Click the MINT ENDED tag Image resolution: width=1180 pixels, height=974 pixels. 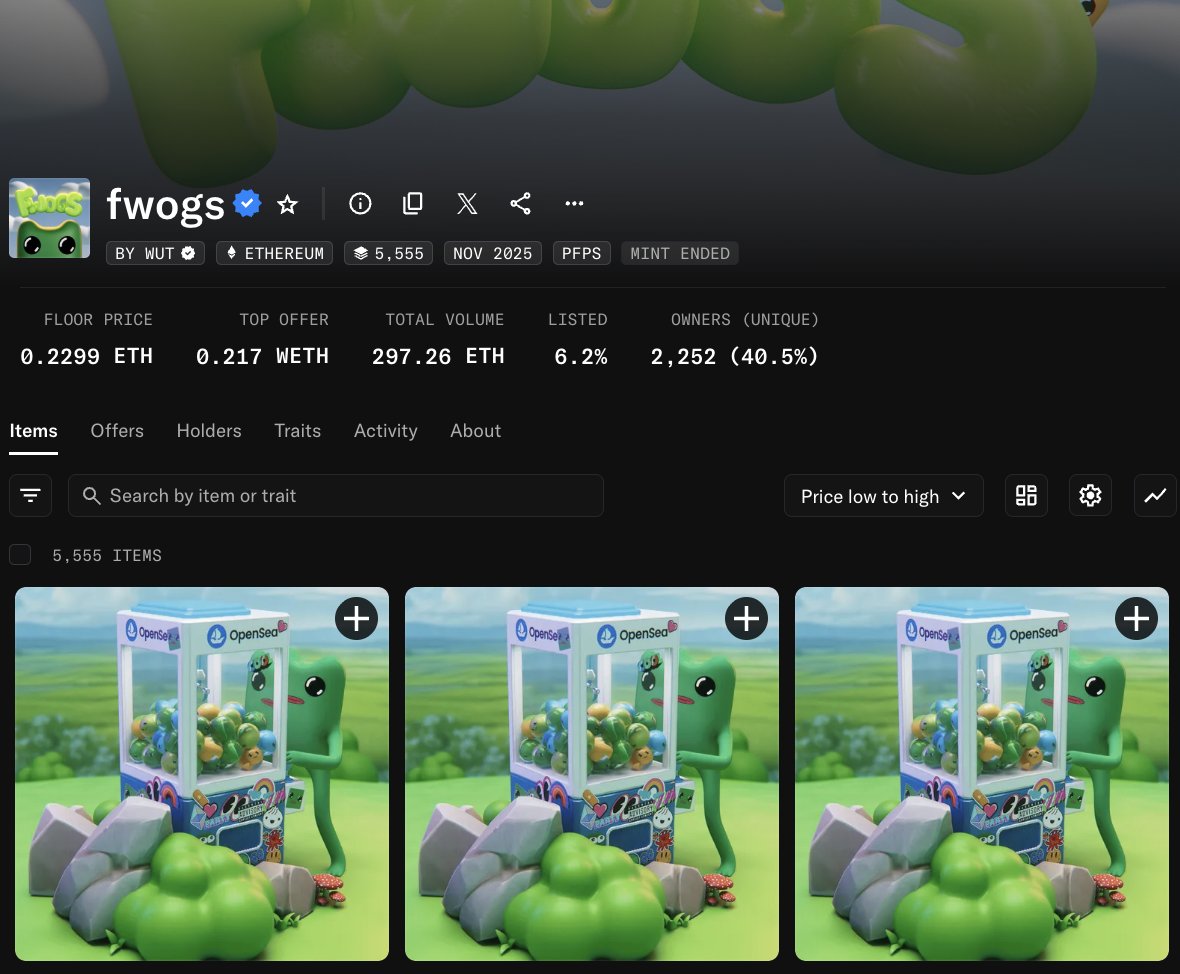coord(680,254)
